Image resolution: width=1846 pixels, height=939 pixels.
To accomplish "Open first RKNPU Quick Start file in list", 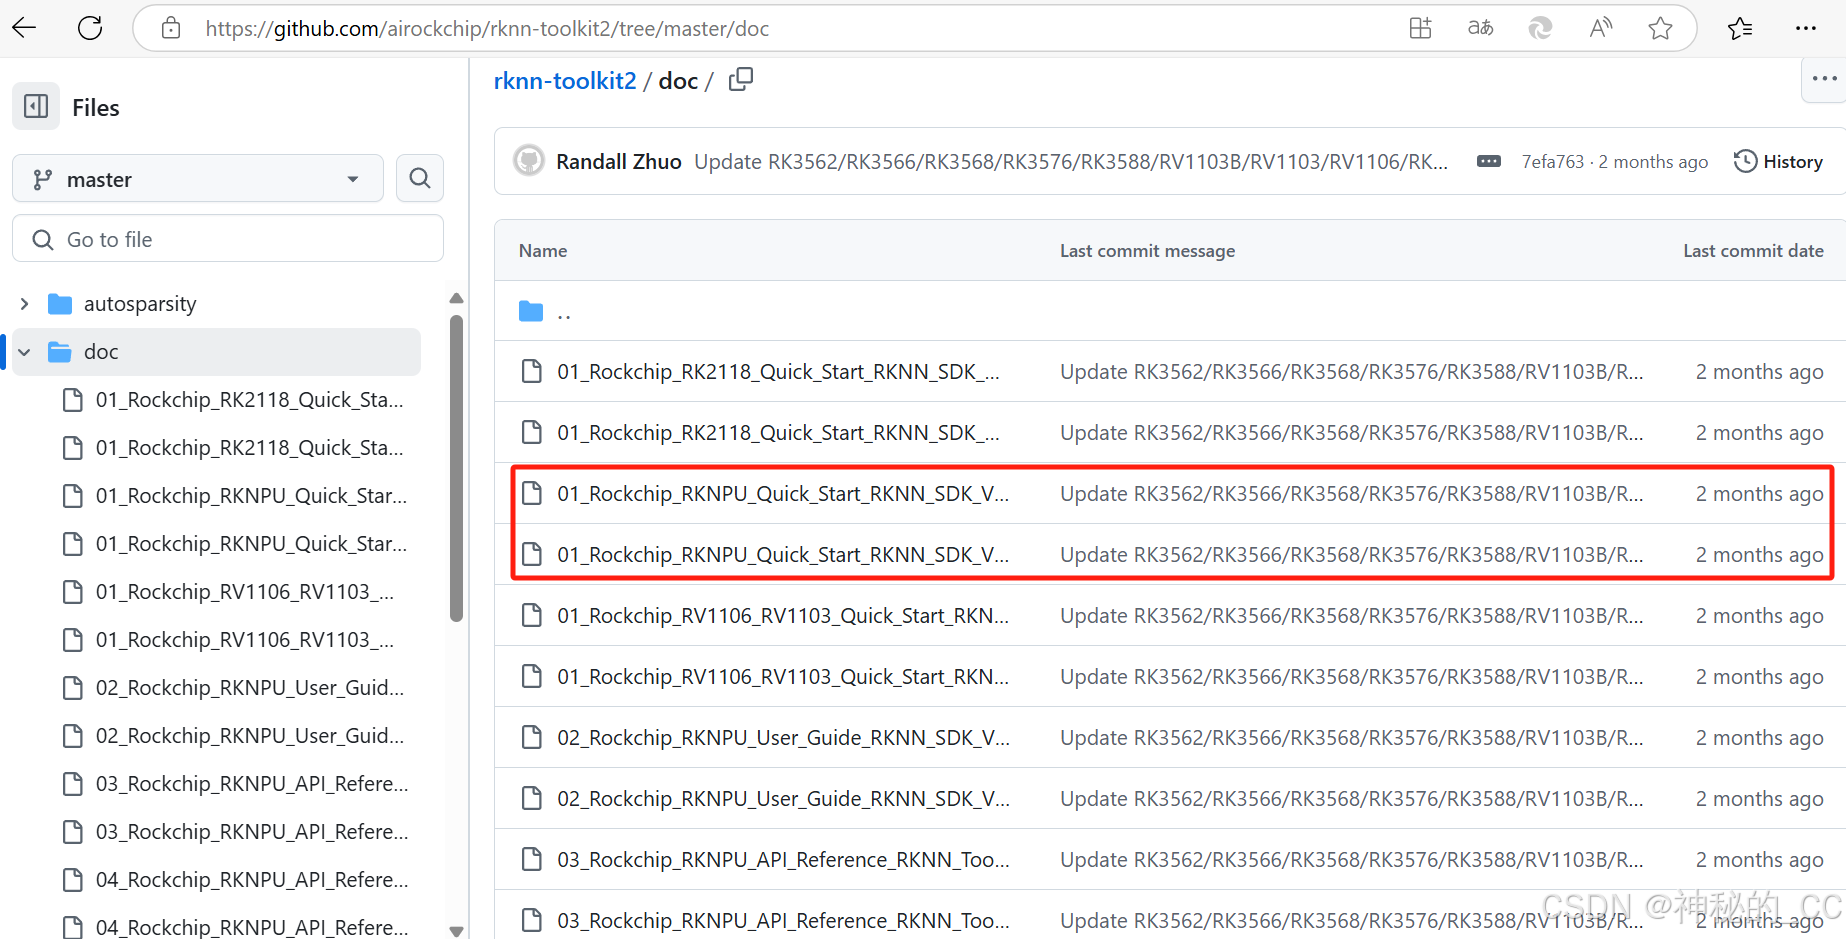I will [x=783, y=494].
